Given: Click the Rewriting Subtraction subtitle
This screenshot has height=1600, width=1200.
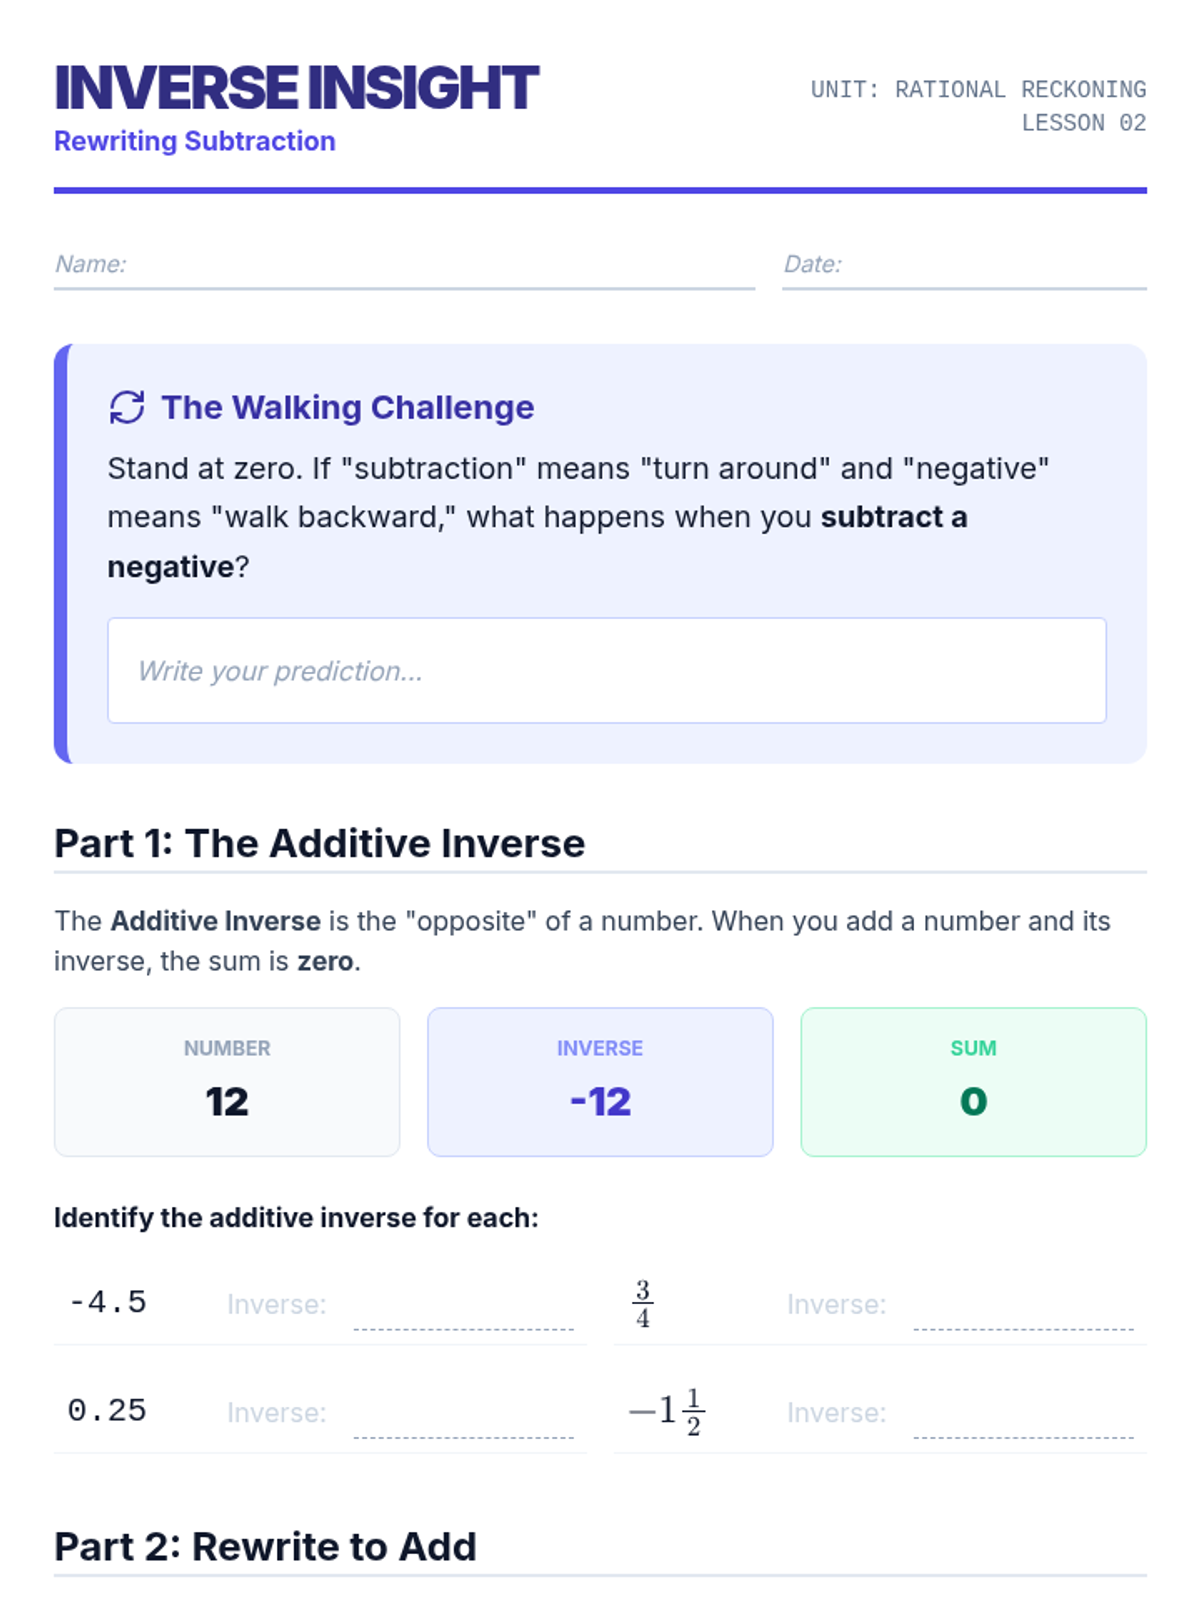Looking at the screenshot, I should coord(195,142).
